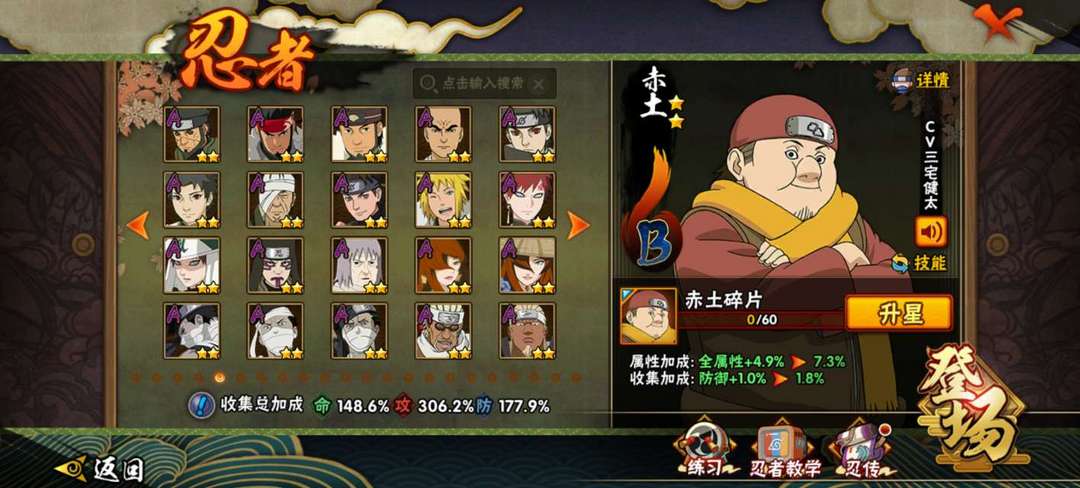Image resolution: width=1080 pixels, height=488 pixels.
Task: Click the 赤土碎片 fragment icon
Action: point(648,316)
